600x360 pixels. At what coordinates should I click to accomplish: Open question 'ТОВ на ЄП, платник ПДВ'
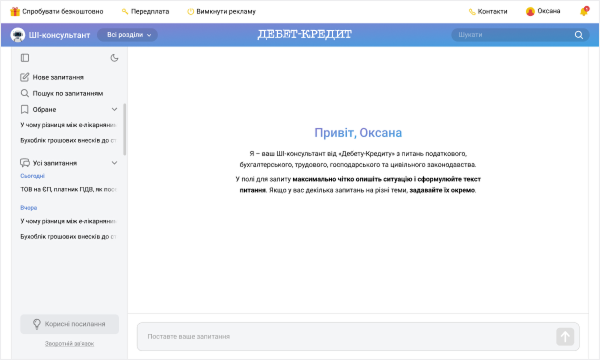click(68, 189)
